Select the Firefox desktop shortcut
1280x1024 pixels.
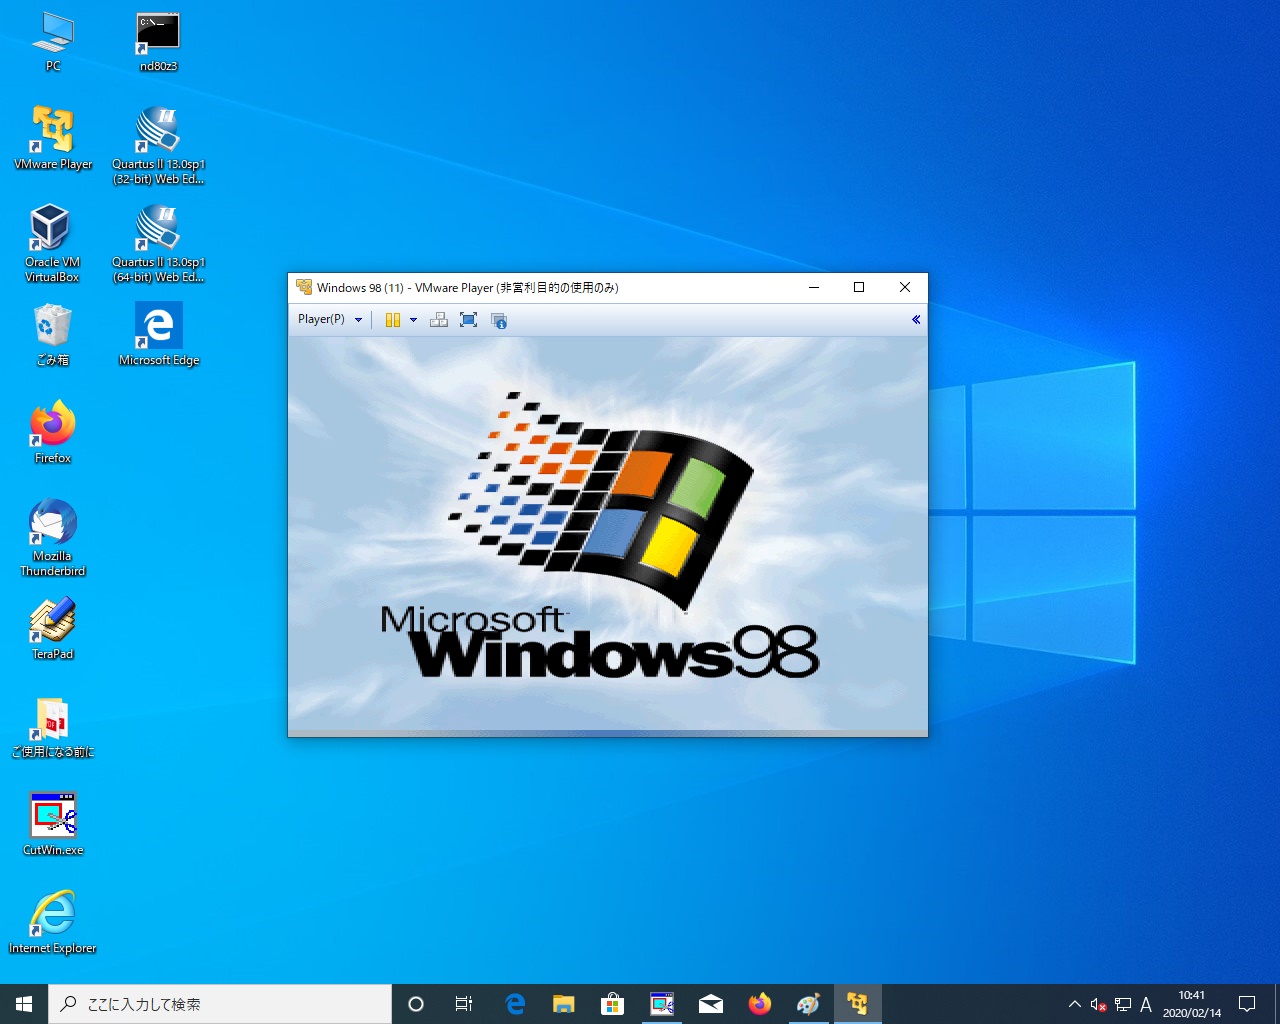point(53,433)
